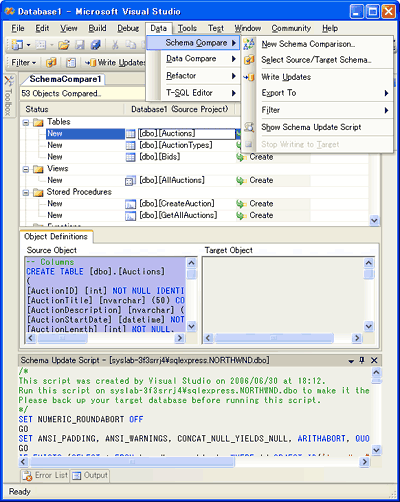The width and height of the screenshot is (400, 502).
Task: Open Schema Update Script panel options dropdown
Action: point(351,361)
